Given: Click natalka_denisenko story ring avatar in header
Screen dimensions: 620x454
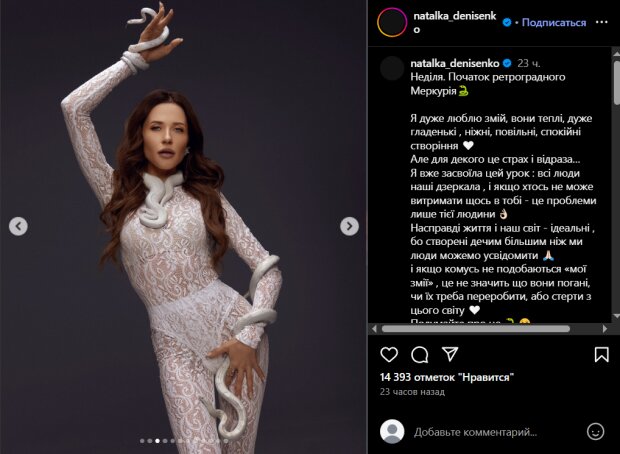Looking at the screenshot, I should (x=392, y=22).
